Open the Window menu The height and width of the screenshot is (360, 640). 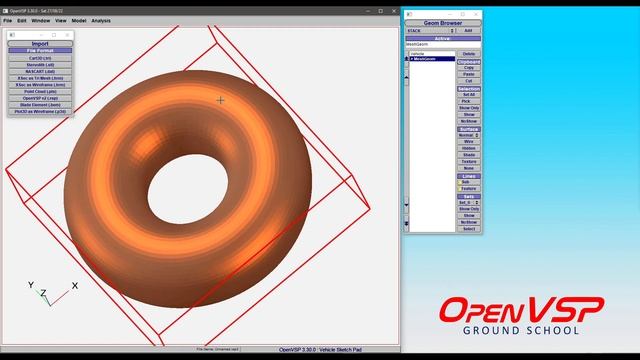(41, 20)
